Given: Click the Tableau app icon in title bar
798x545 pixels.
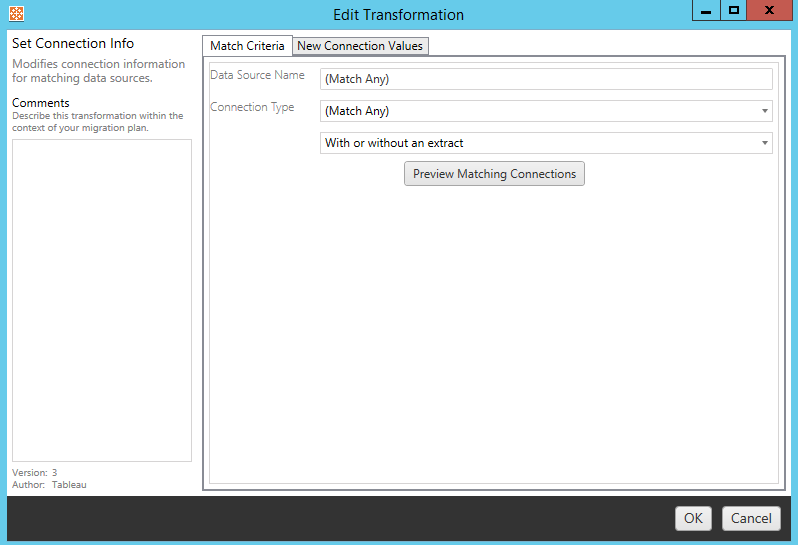Looking at the screenshot, I should tap(15, 15).
